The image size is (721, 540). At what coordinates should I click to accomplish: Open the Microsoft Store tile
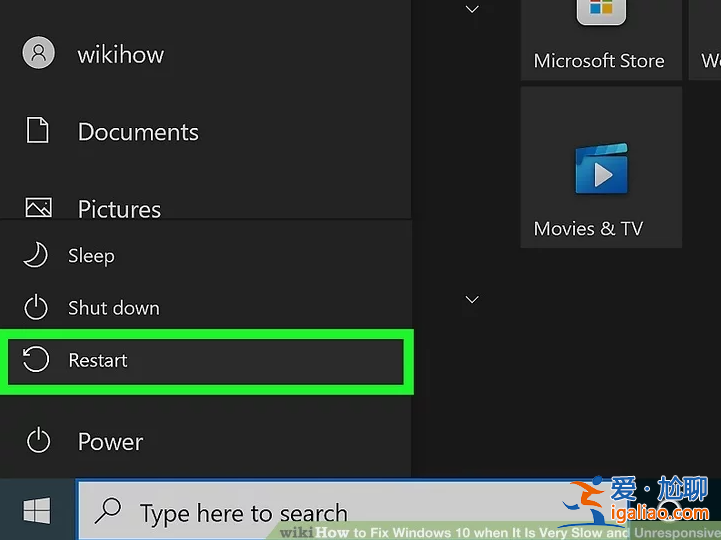click(x=601, y=40)
